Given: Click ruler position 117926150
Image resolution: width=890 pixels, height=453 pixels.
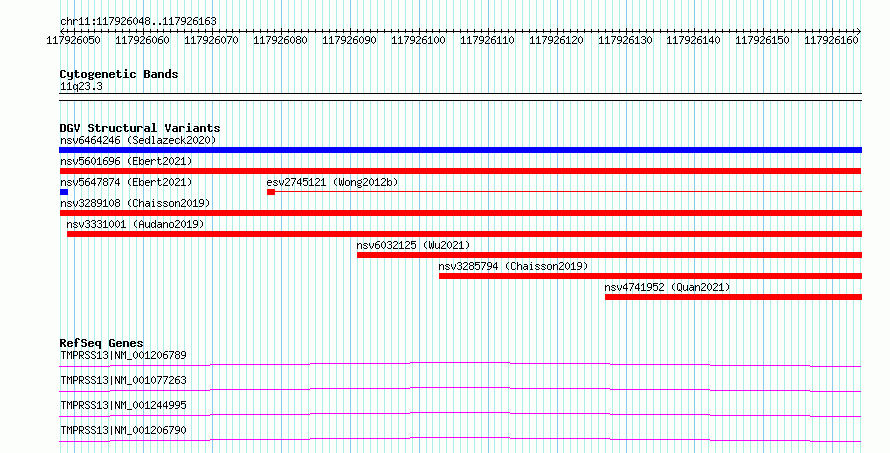Looking at the screenshot, I should [x=762, y=40].
